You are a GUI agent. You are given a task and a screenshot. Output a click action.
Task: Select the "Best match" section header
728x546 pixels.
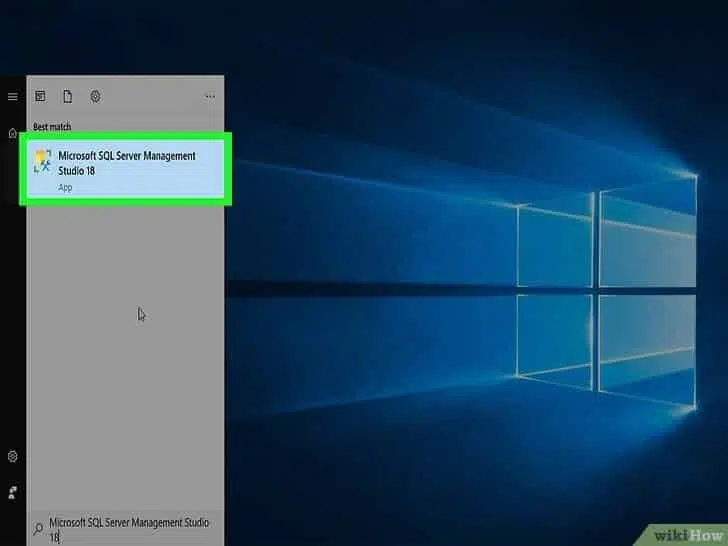point(52,127)
